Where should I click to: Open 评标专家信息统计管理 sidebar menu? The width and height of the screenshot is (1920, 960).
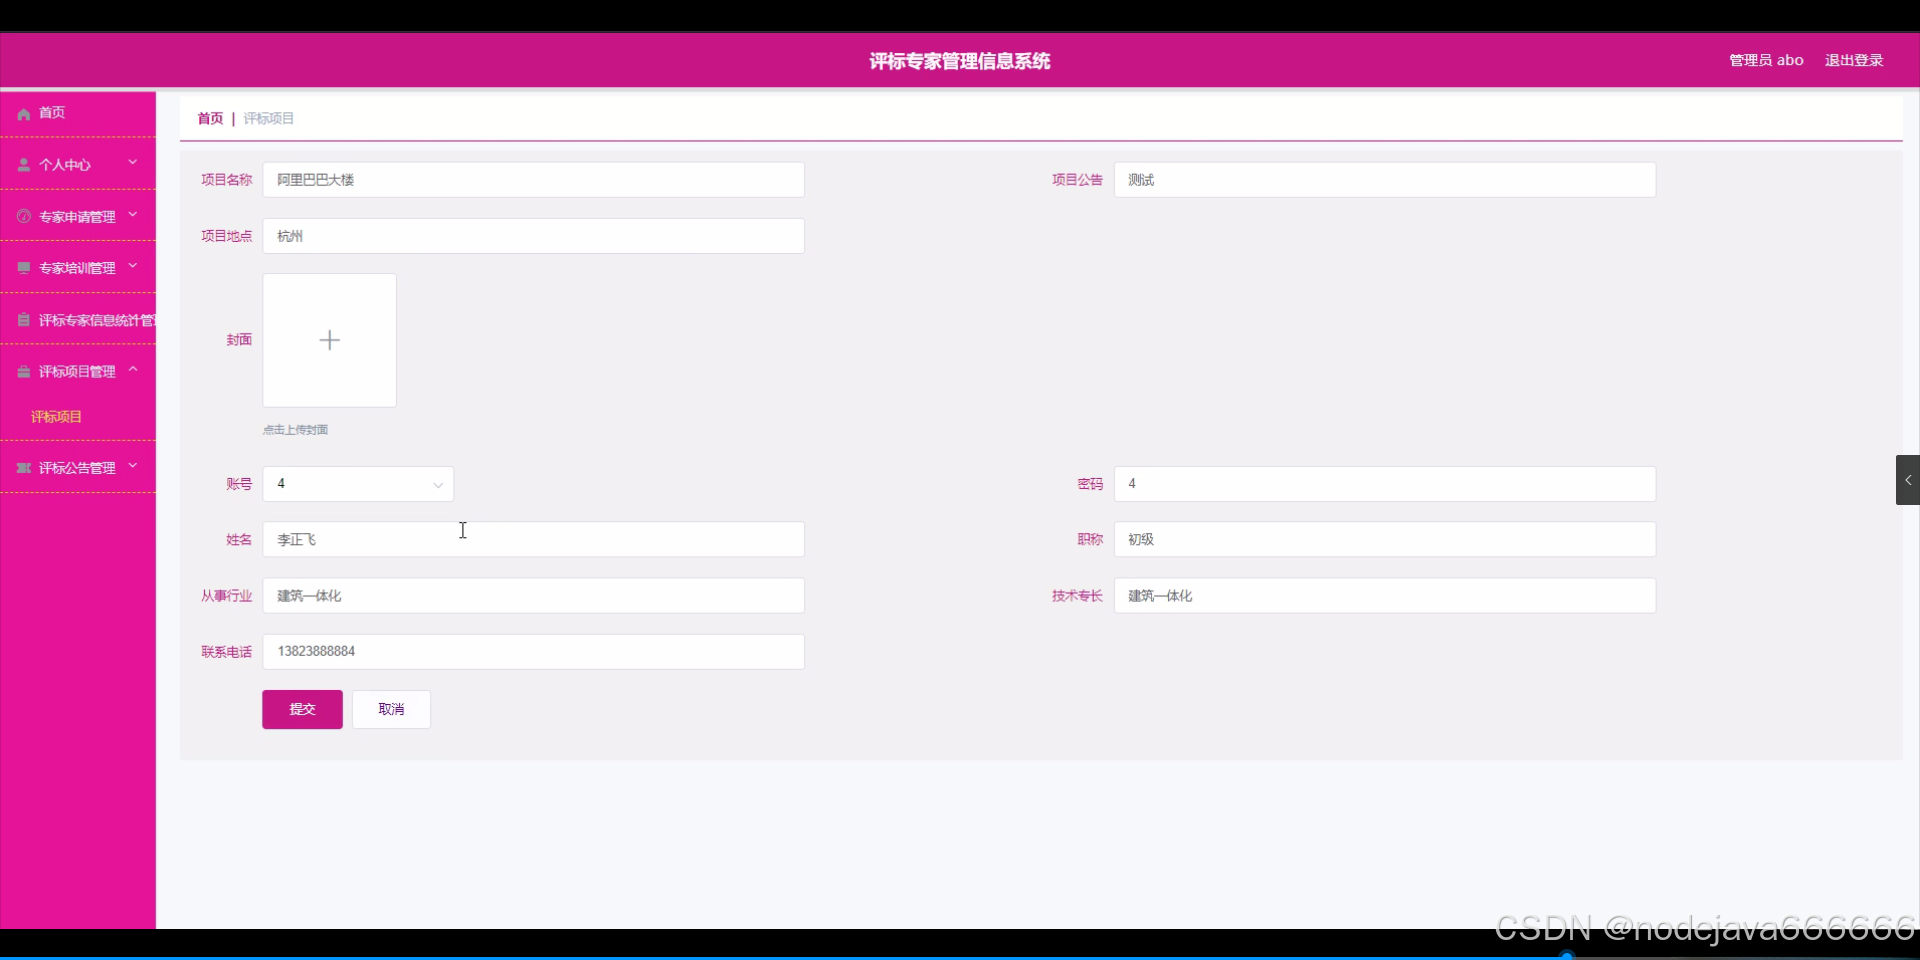click(78, 320)
